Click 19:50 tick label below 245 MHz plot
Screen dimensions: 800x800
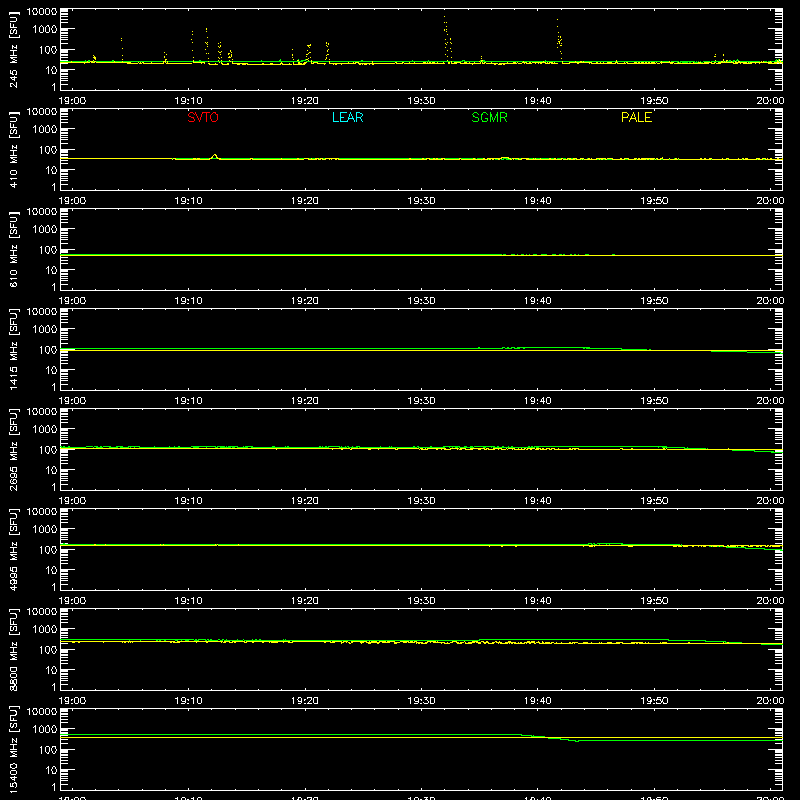point(654,101)
